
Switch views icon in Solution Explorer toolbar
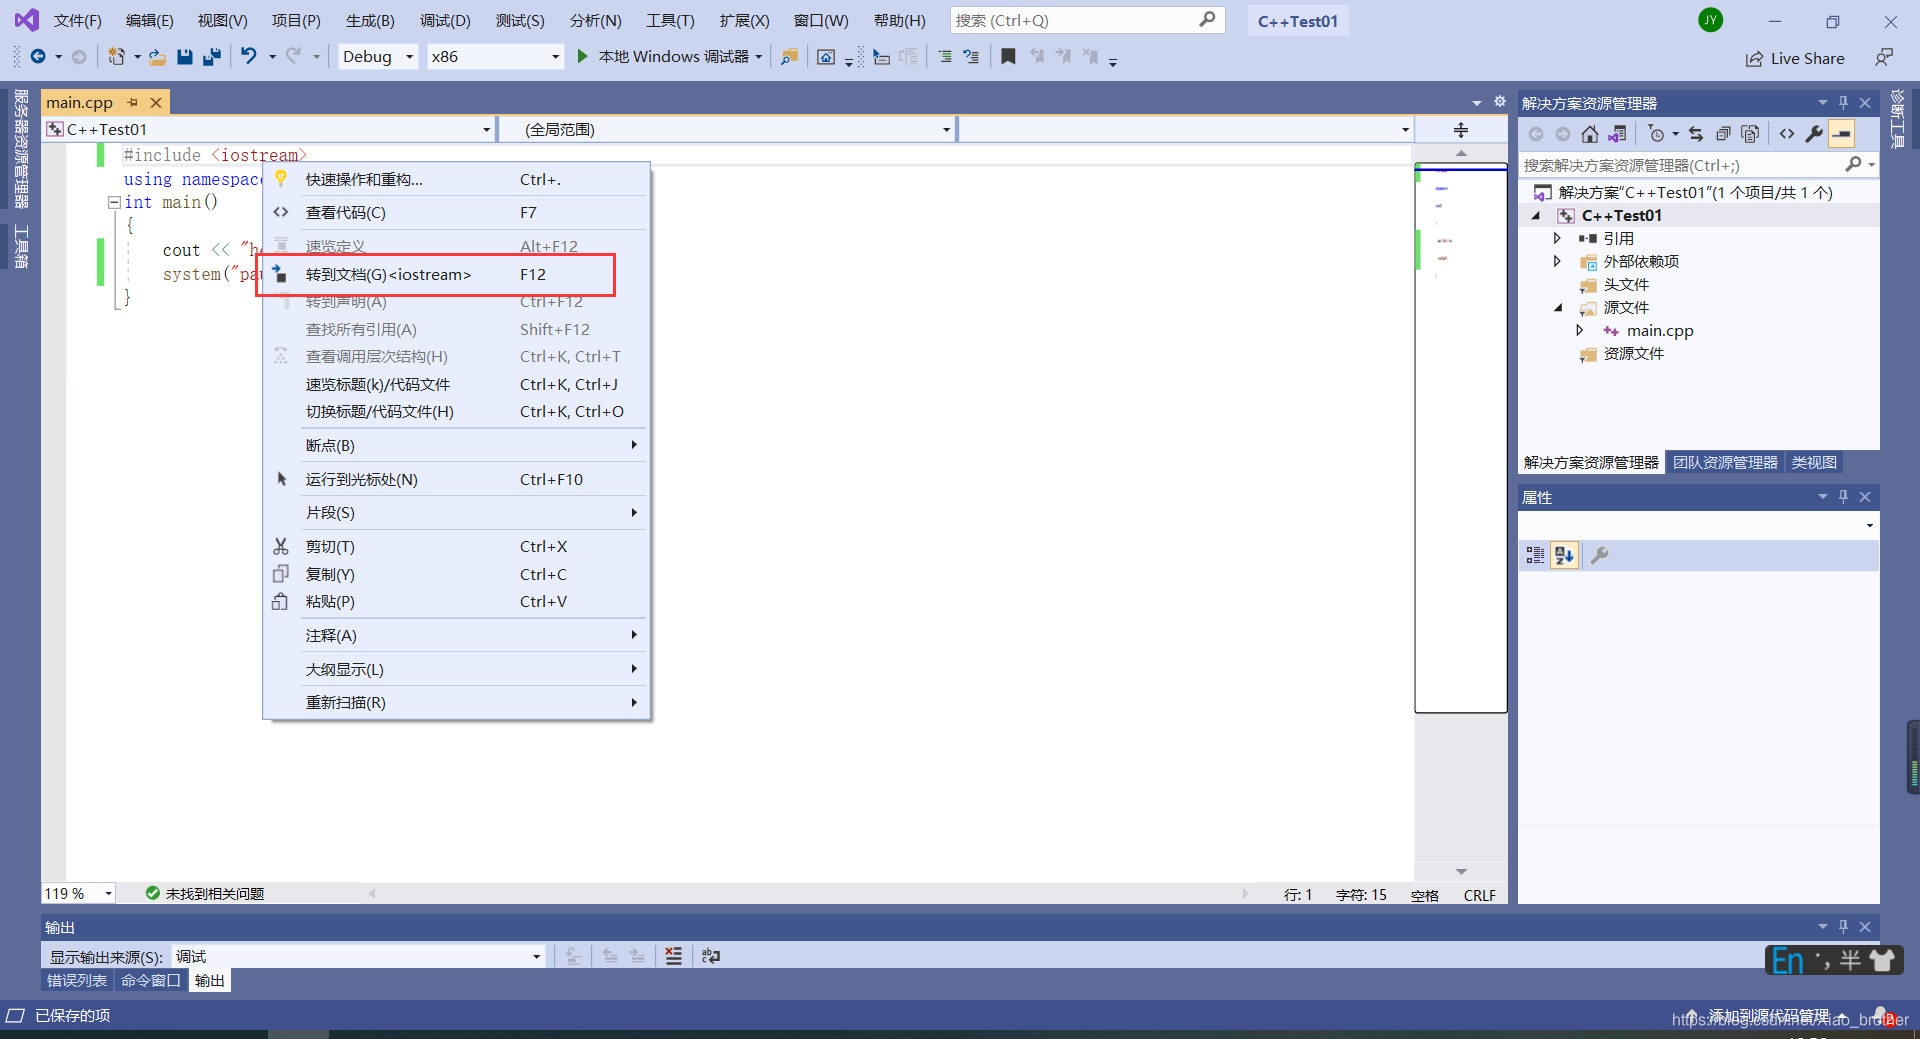(1617, 134)
